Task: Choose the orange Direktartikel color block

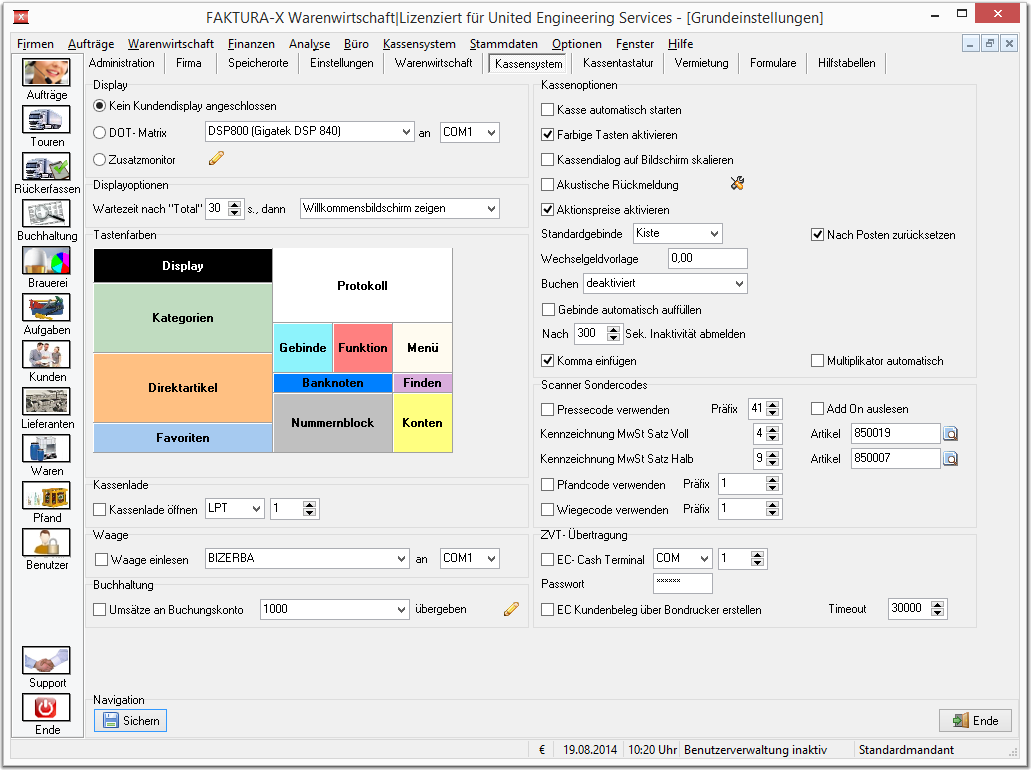Action: [x=183, y=387]
